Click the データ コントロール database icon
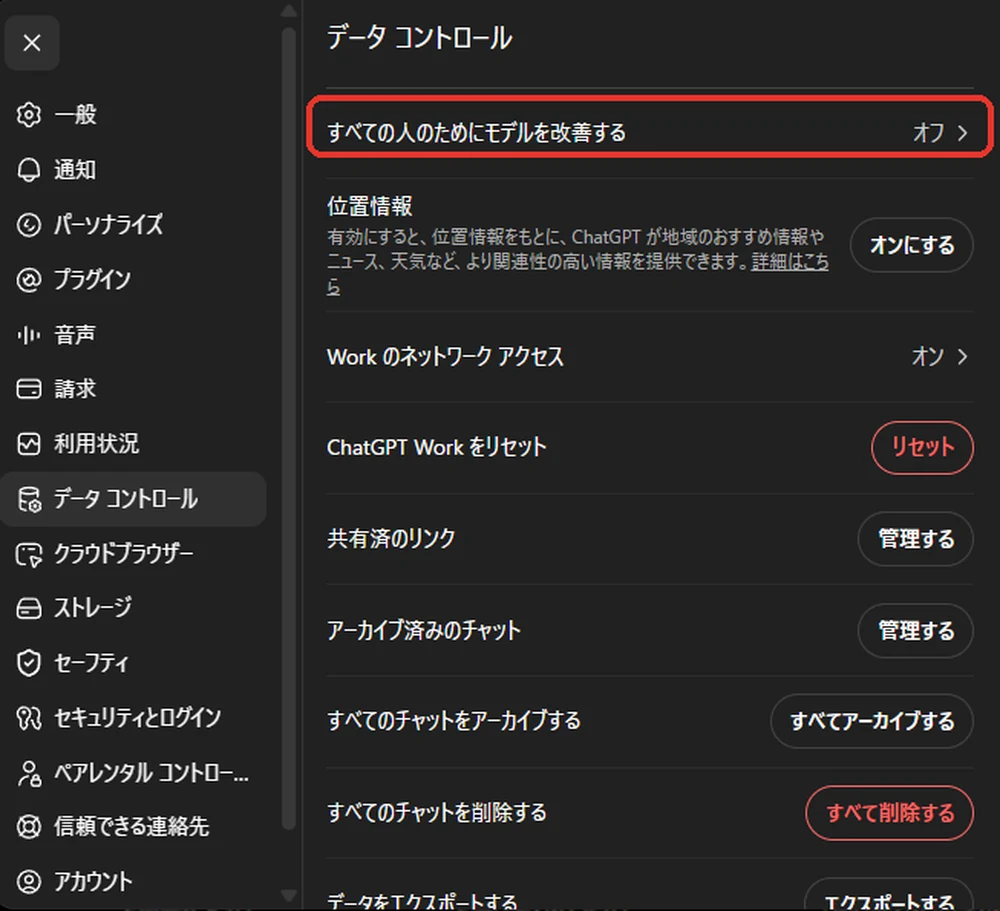The image size is (1000, 911). click(x=29, y=499)
